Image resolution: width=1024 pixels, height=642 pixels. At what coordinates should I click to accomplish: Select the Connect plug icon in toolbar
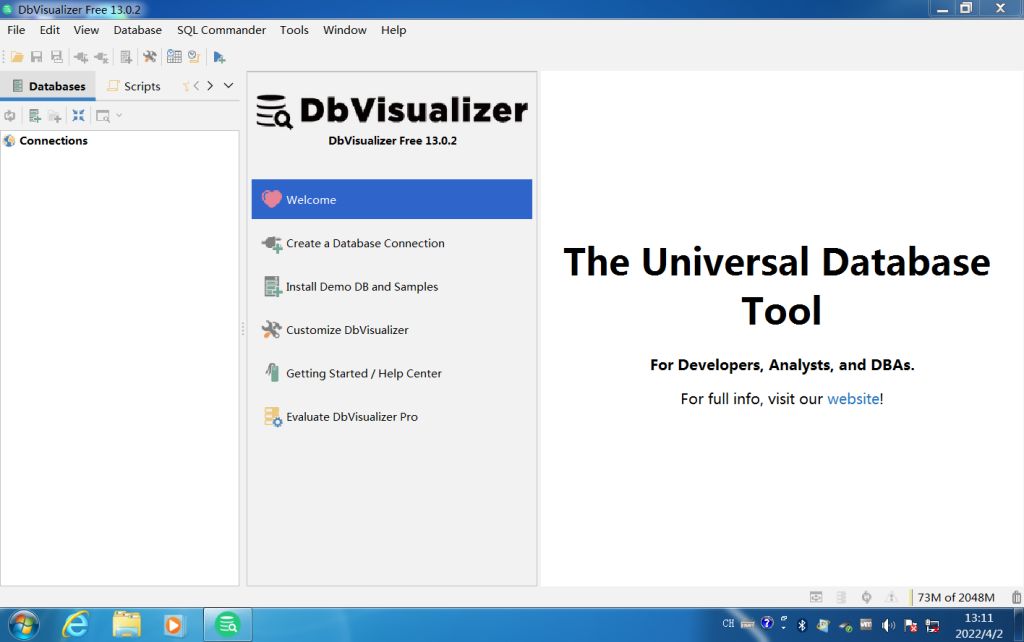coord(82,57)
